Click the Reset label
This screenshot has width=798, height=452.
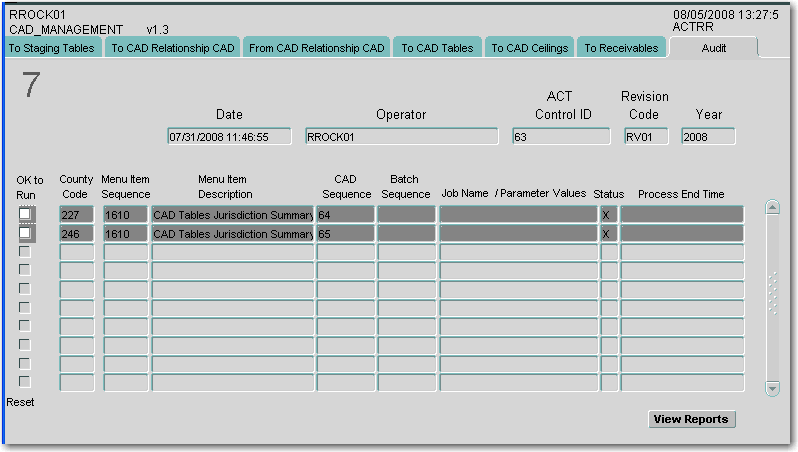tap(20, 401)
